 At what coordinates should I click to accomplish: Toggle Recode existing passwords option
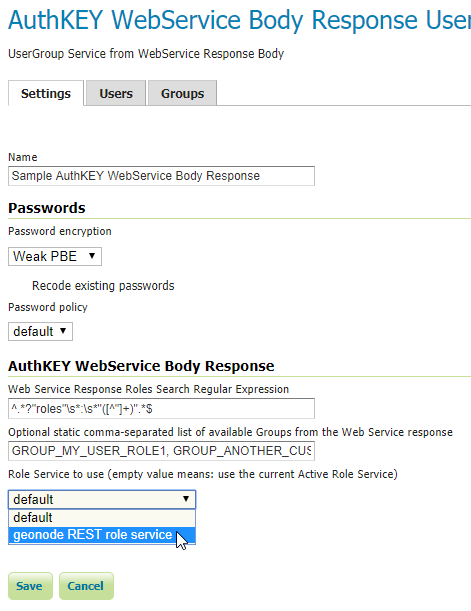tap(103, 286)
